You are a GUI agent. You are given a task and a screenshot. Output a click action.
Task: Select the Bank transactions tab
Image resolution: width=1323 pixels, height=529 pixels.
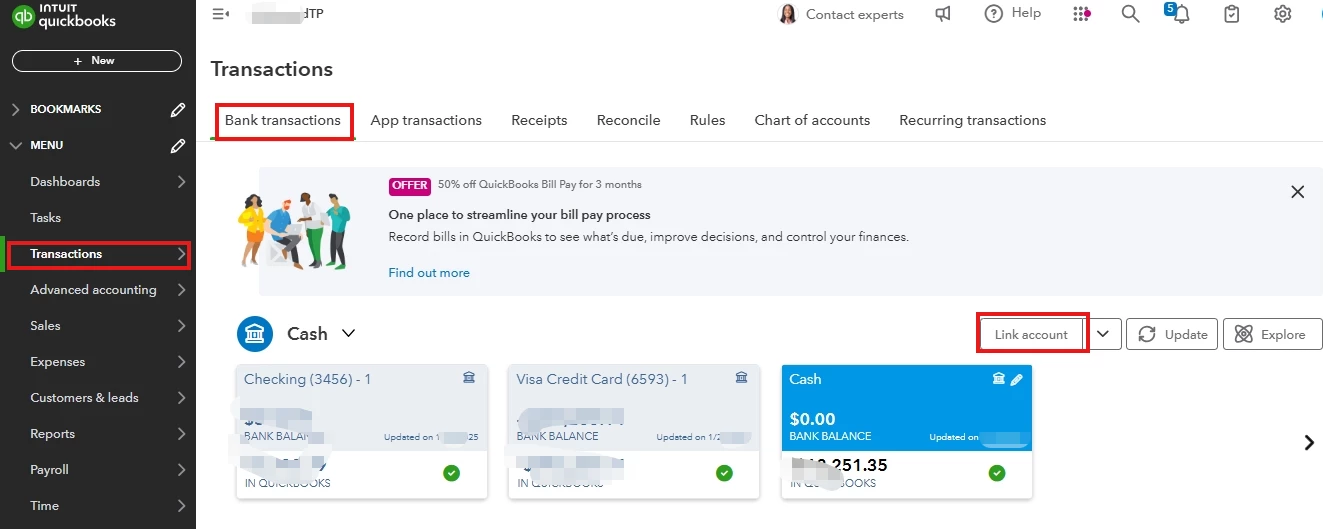pyautogui.click(x=283, y=120)
